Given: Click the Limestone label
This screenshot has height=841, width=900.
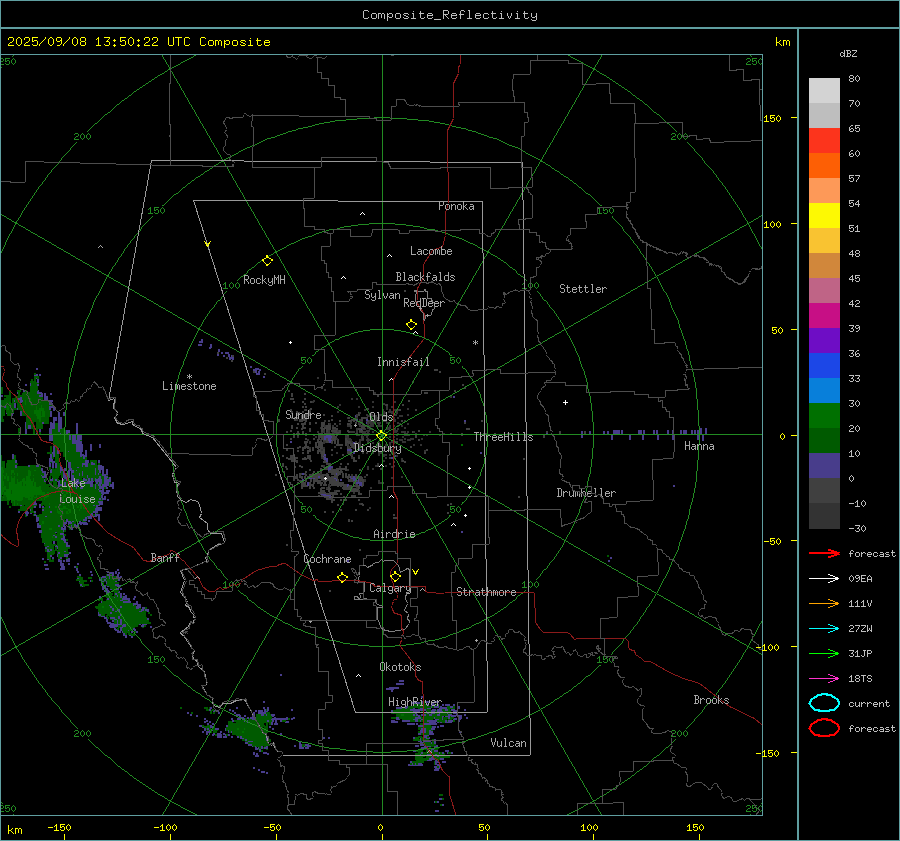Looking at the screenshot, I should [189, 386].
